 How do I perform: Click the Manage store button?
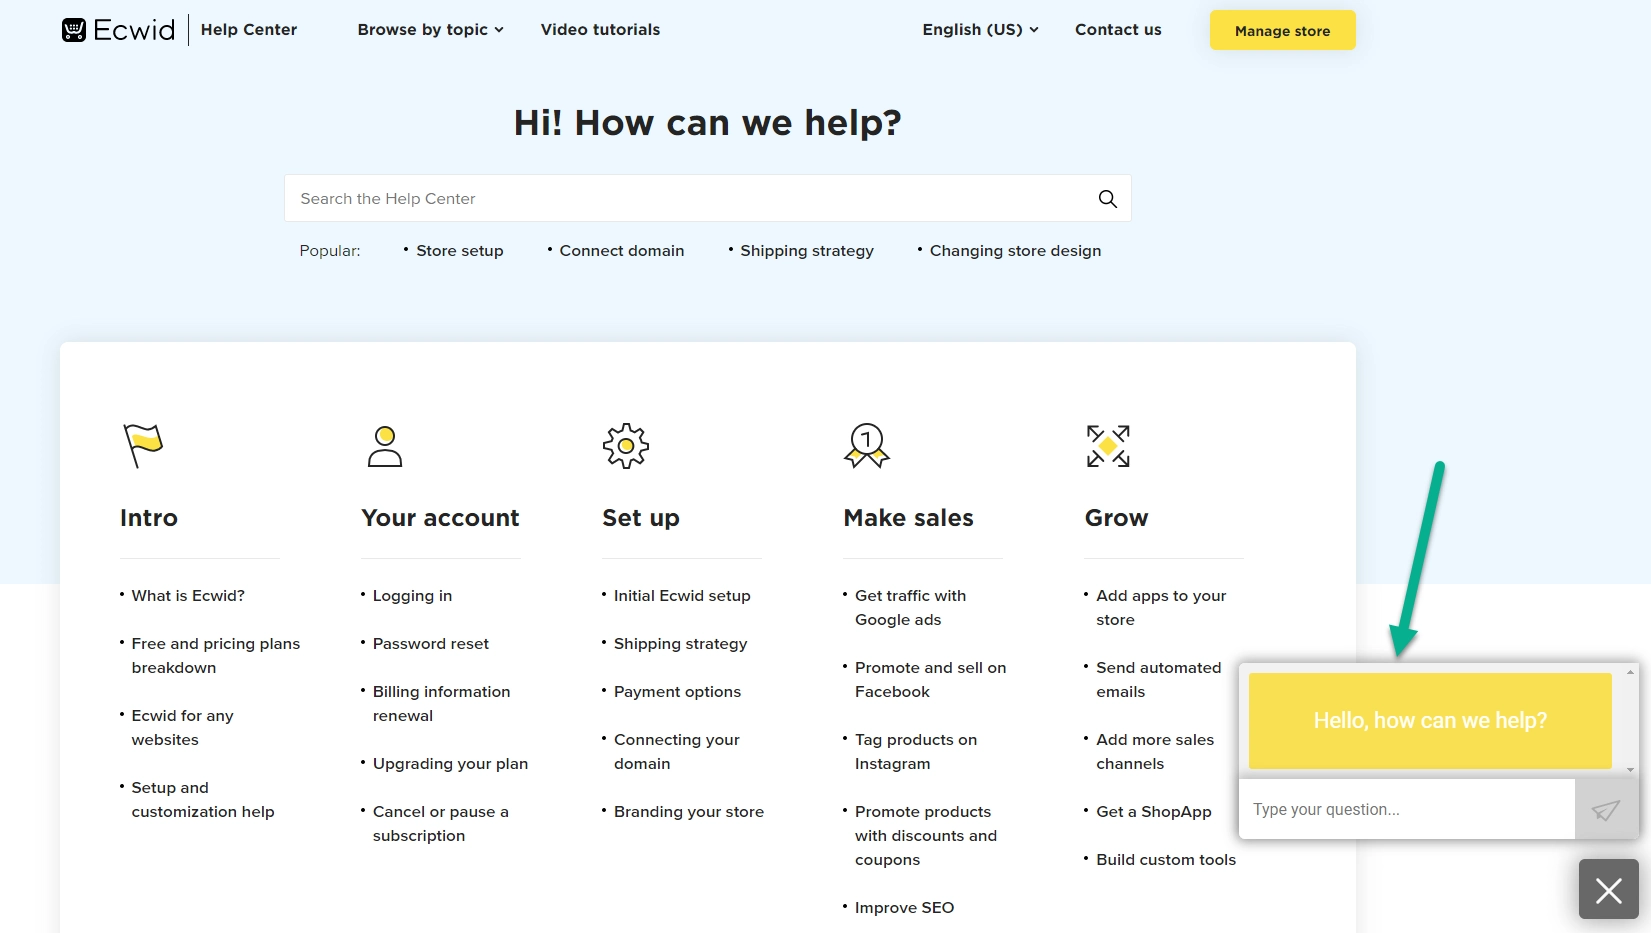1282,30
